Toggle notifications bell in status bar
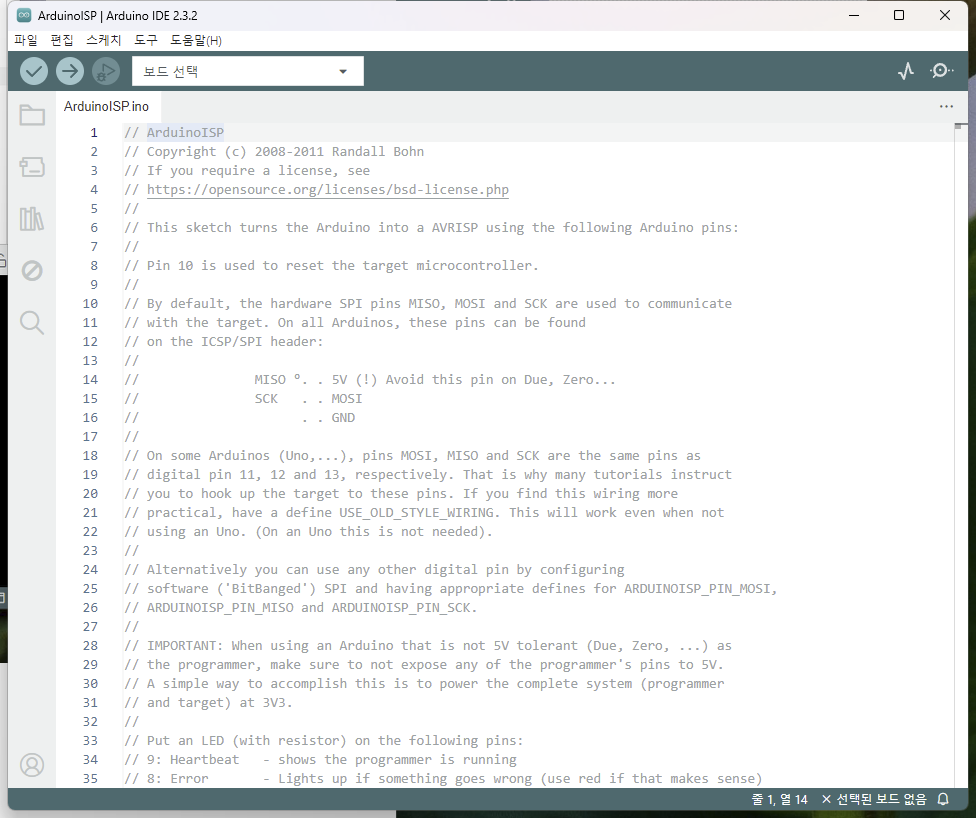Screen dimensions: 976x818 tap(943, 799)
